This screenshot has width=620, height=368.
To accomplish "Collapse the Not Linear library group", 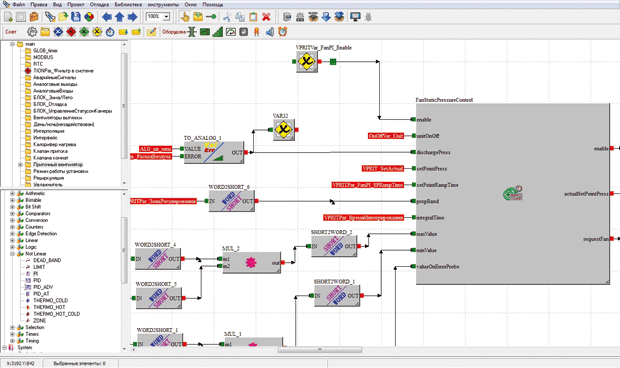I will pos(12,254).
